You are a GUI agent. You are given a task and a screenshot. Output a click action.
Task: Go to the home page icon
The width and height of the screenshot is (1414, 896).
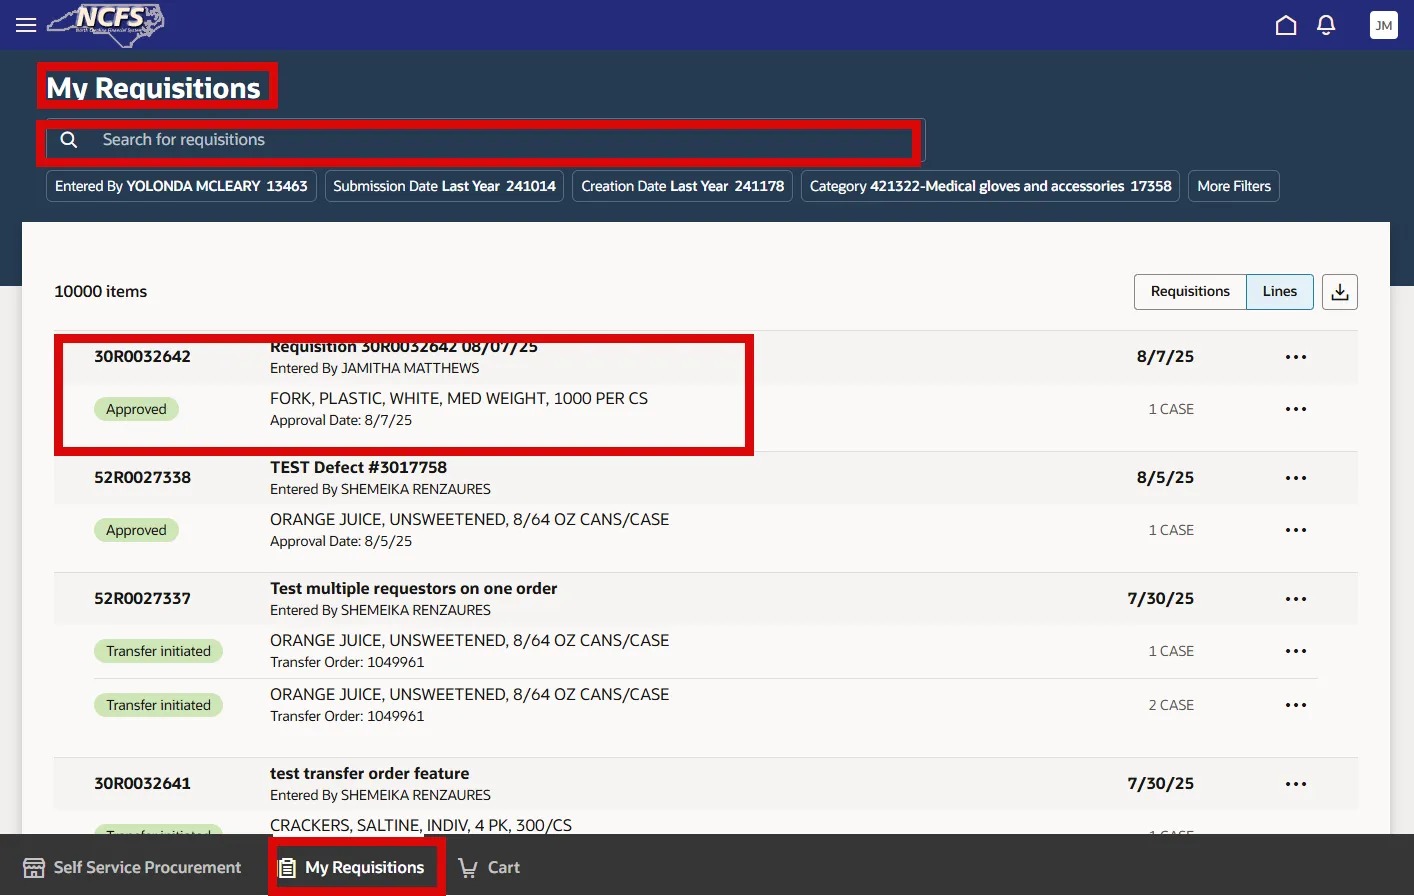coord(1286,25)
